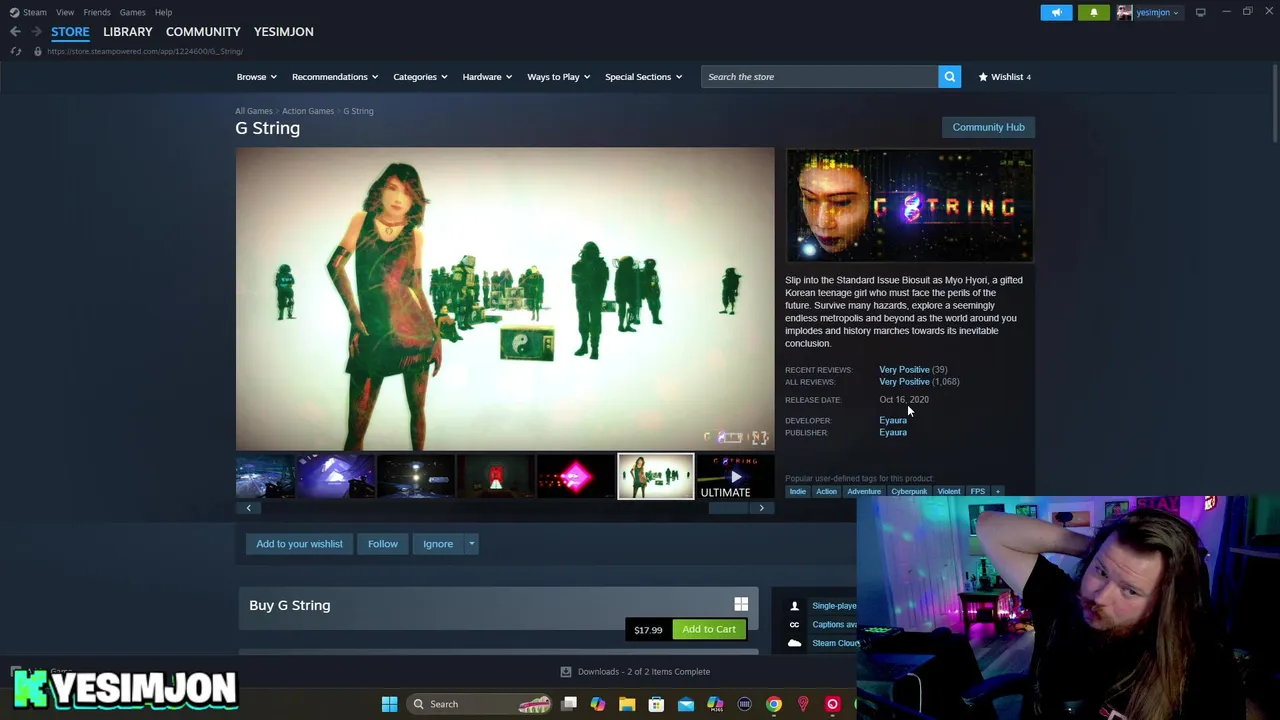The height and width of the screenshot is (720, 1280).
Task: Click the Single-player person icon
Action: click(794, 606)
